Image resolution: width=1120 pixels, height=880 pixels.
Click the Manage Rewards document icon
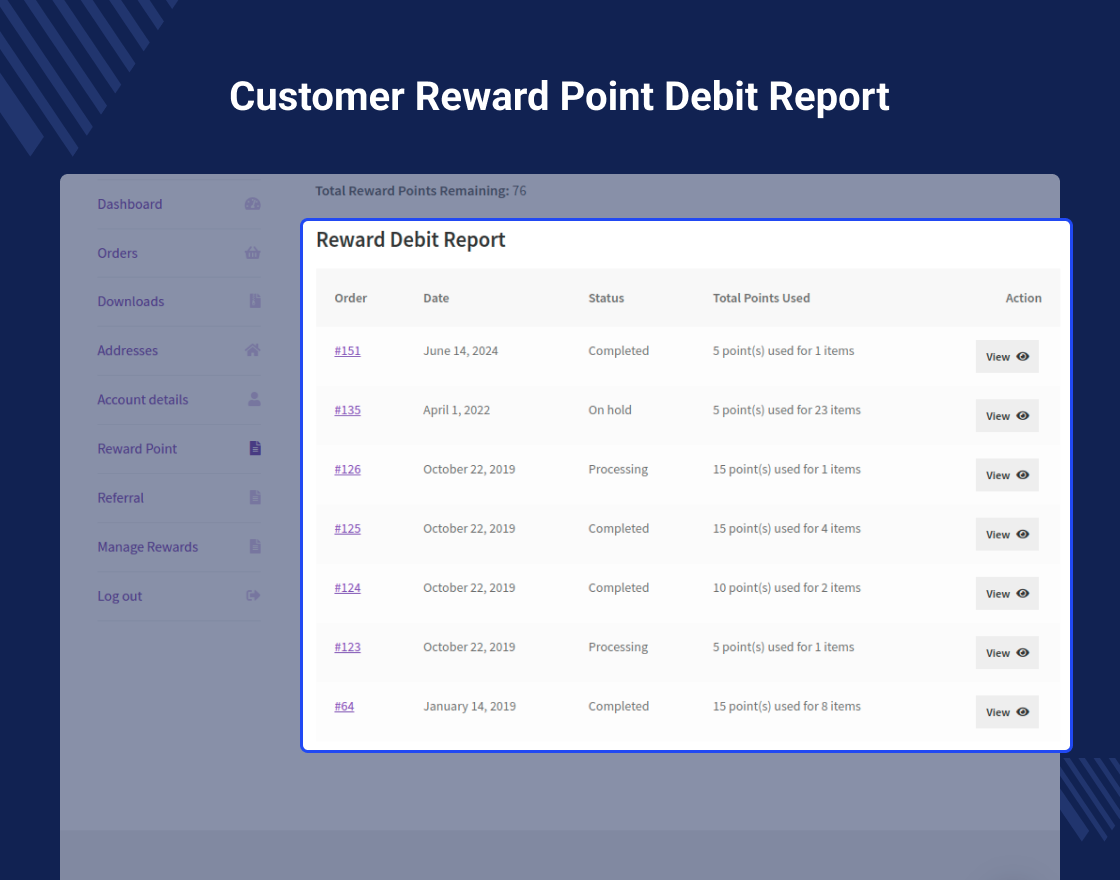(x=255, y=546)
